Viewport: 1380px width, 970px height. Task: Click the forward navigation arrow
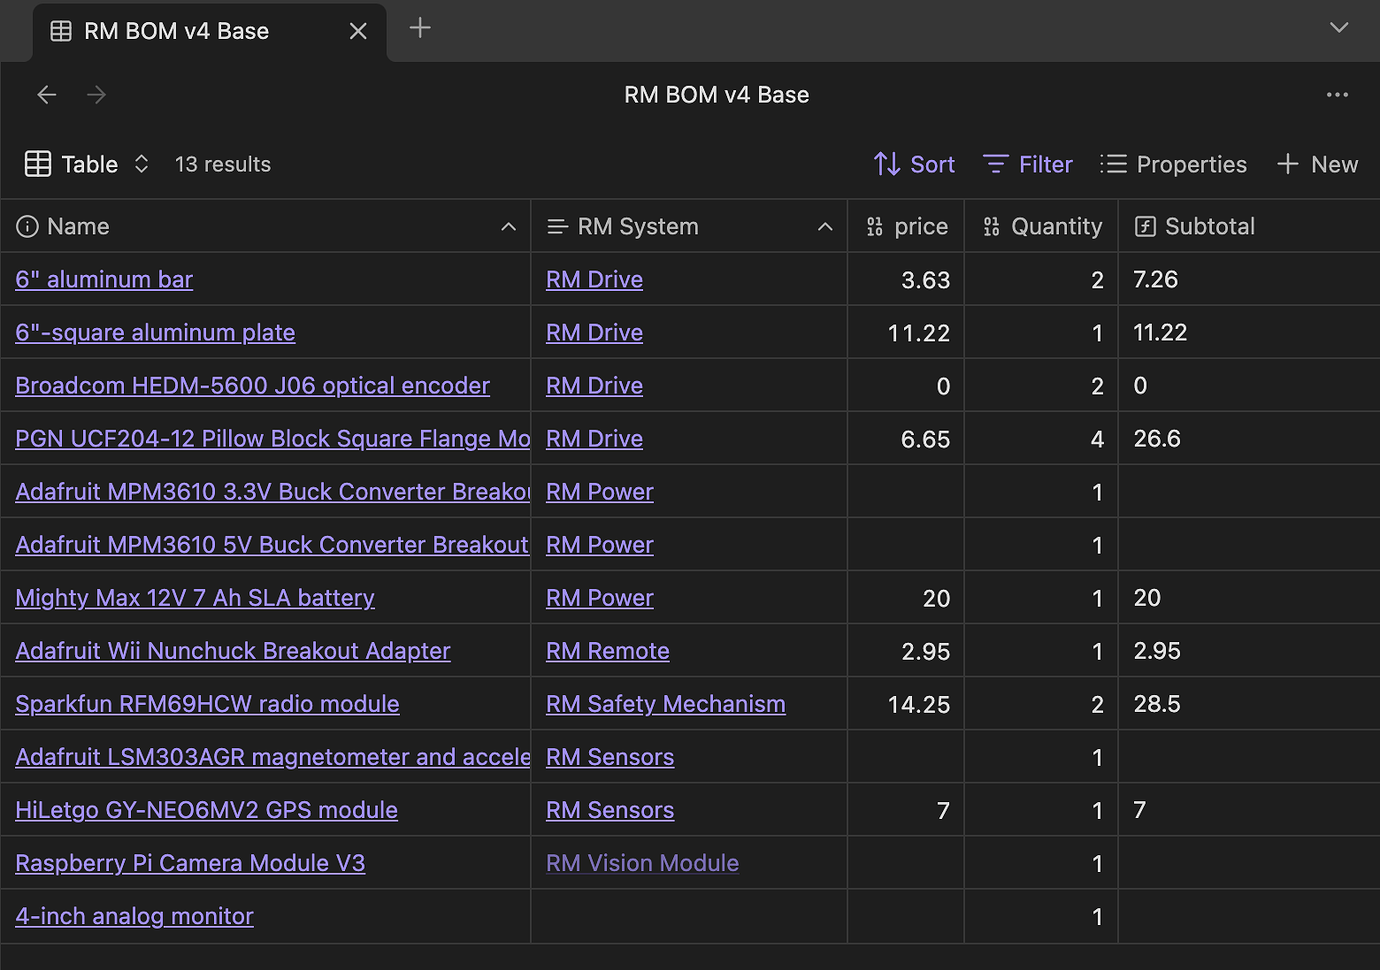click(97, 95)
